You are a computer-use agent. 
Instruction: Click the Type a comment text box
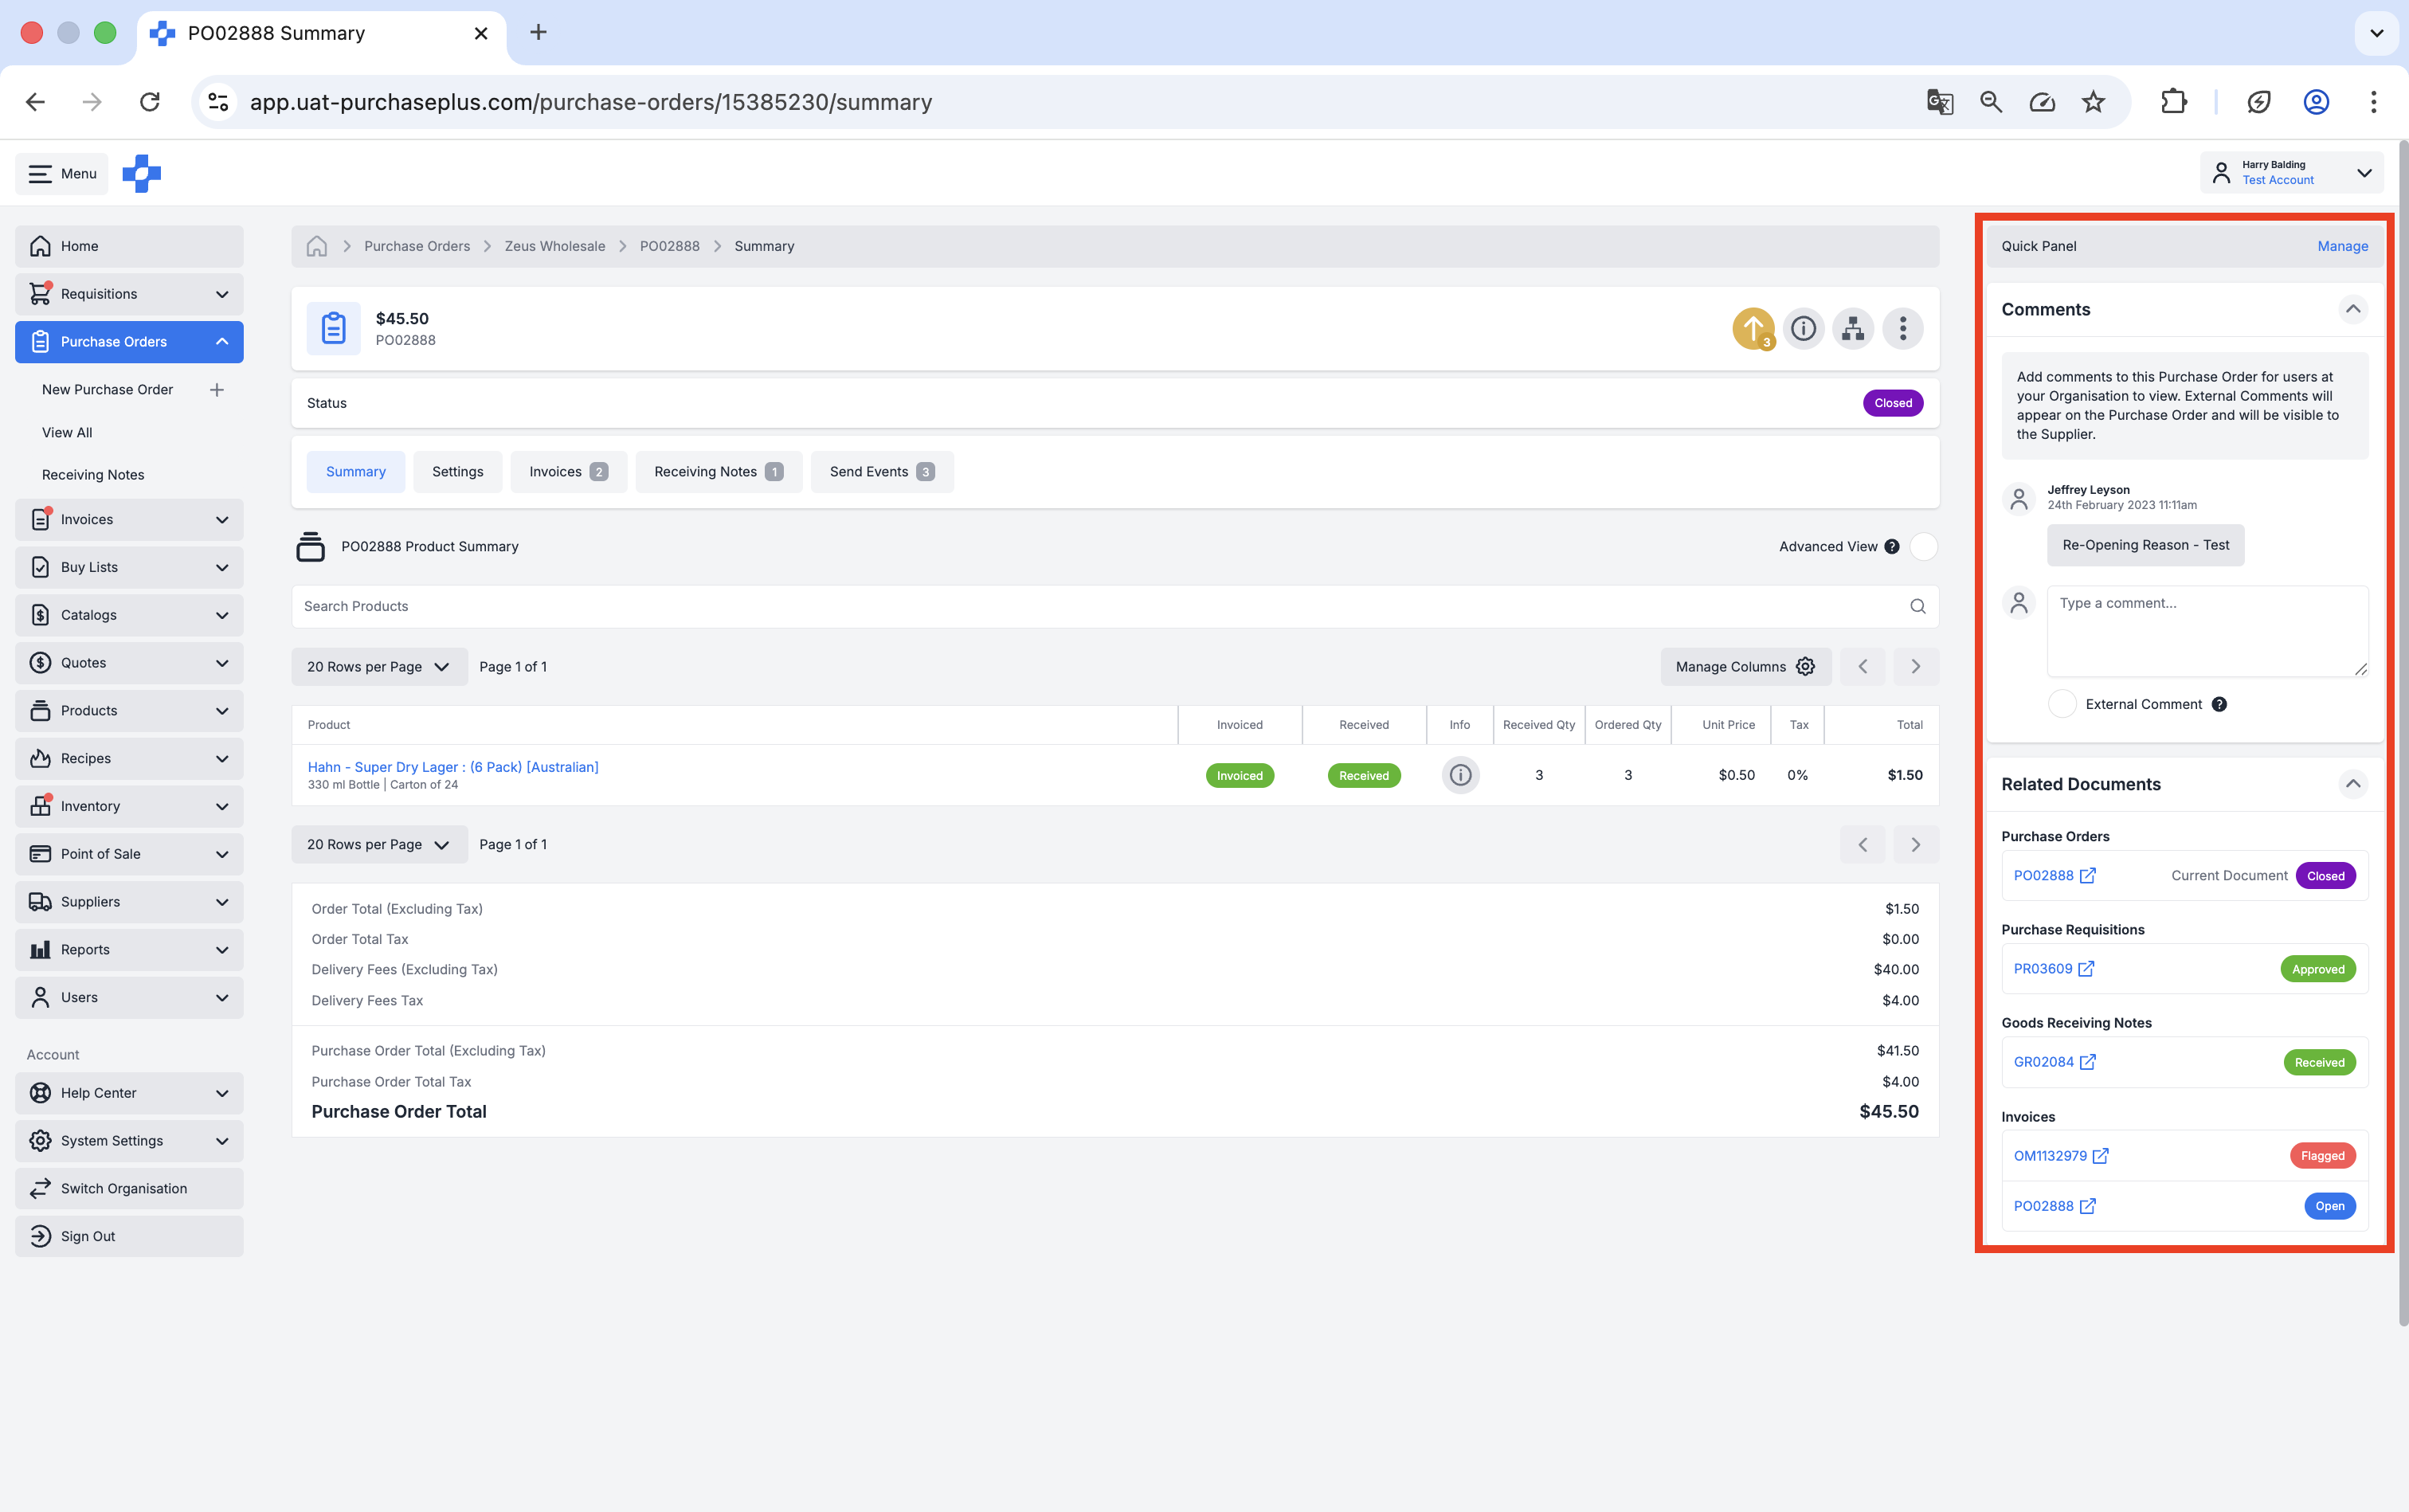click(x=2207, y=631)
